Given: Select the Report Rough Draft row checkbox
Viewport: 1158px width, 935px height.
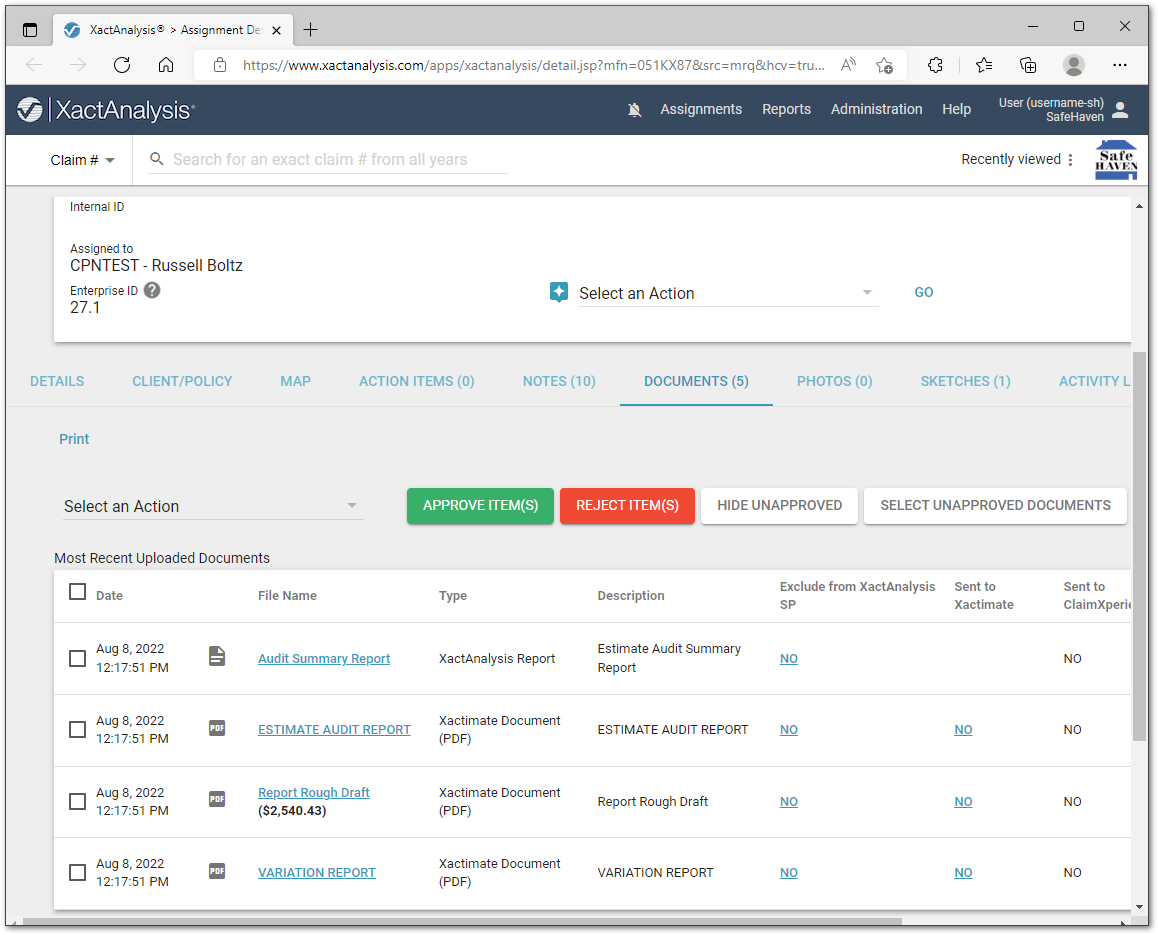Looking at the screenshot, I should coord(77,801).
